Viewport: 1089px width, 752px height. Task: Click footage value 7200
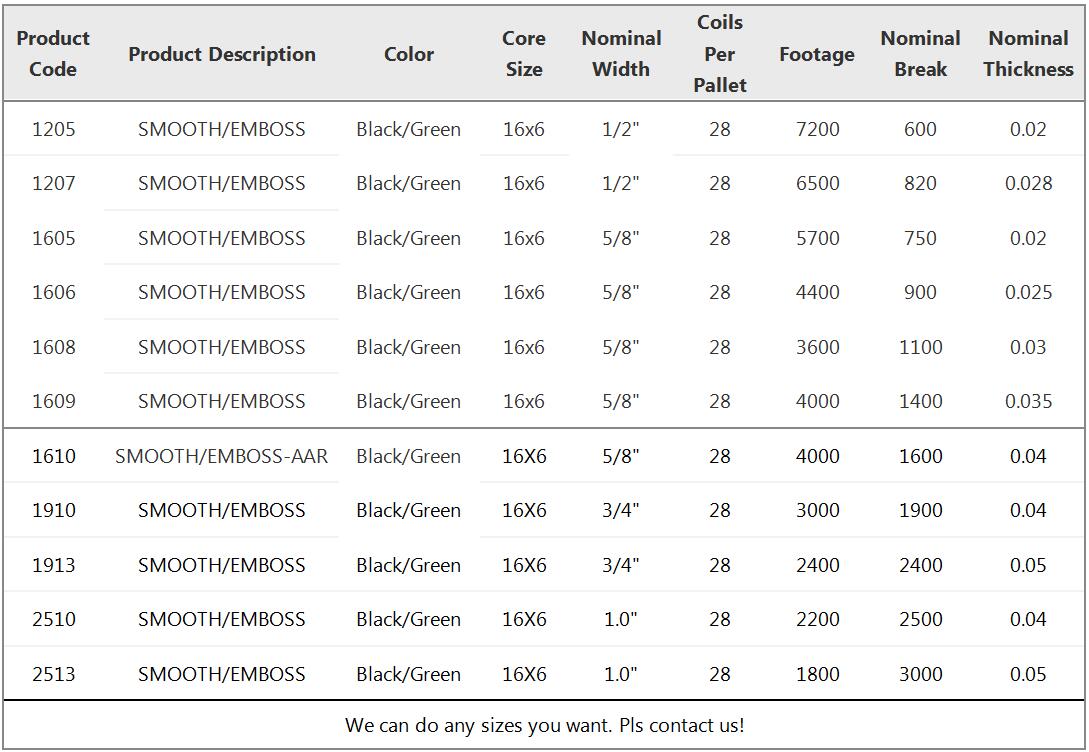(x=817, y=129)
